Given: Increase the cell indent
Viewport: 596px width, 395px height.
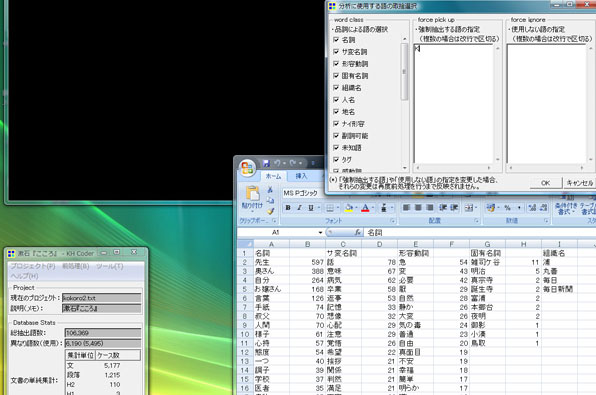Looking at the screenshot, I should point(454,208).
